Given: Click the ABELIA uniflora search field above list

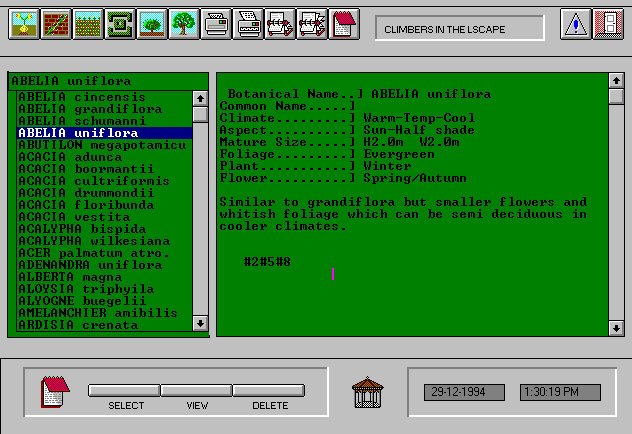Looking at the screenshot, I should point(108,81).
